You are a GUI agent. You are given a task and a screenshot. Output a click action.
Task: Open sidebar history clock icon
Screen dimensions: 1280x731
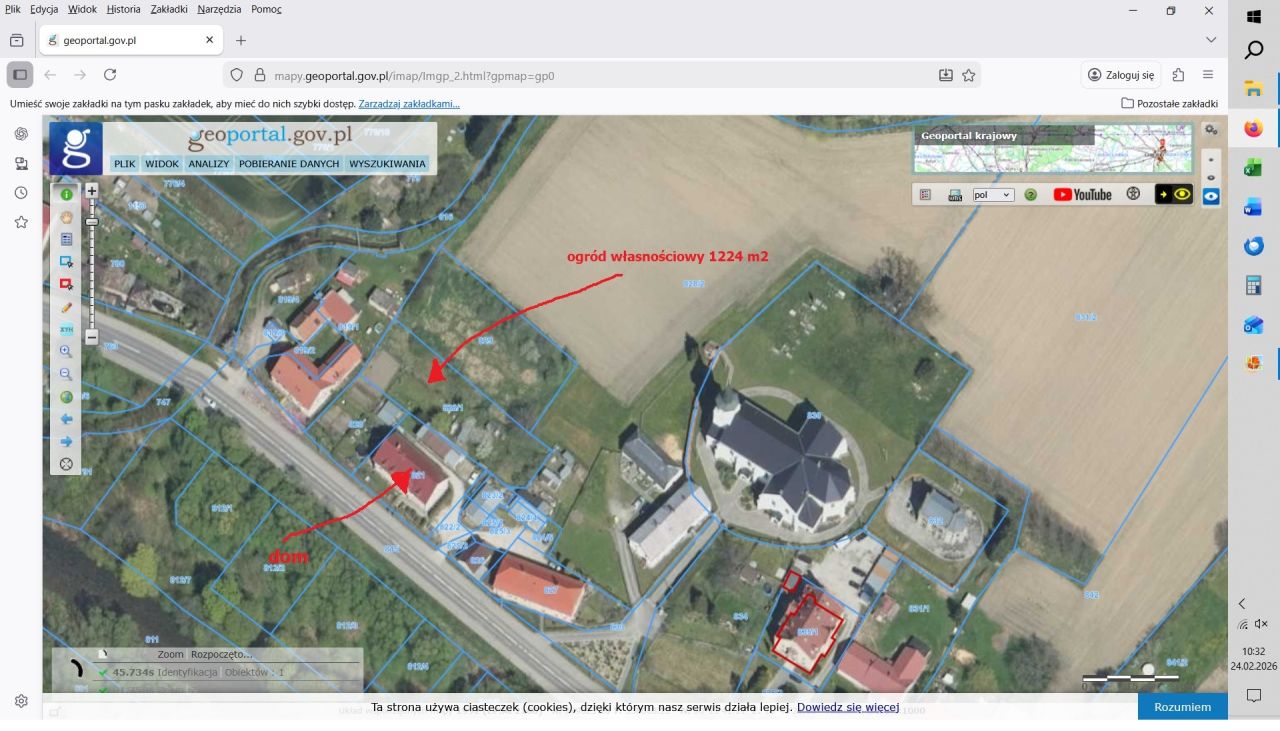21,193
